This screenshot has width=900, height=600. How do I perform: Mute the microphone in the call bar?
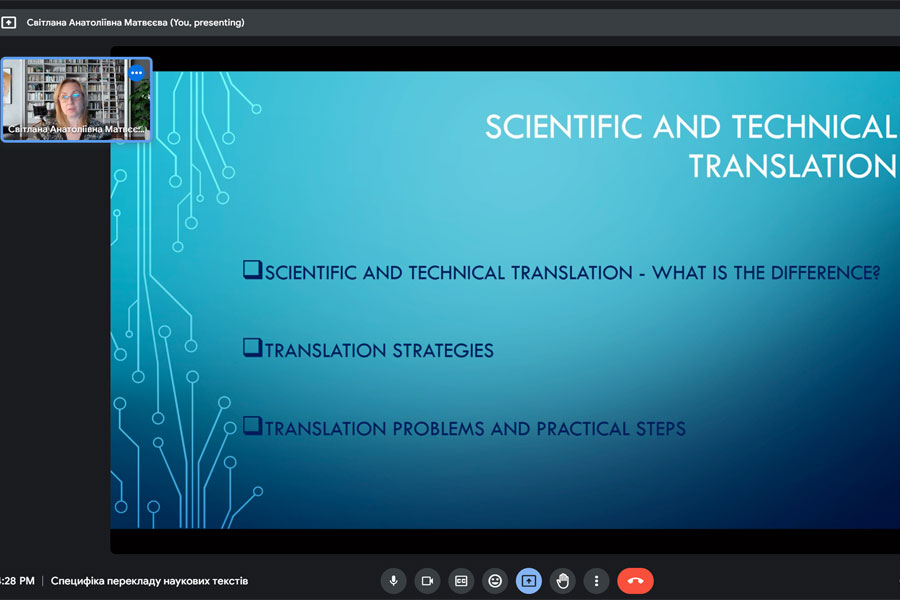(x=393, y=580)
